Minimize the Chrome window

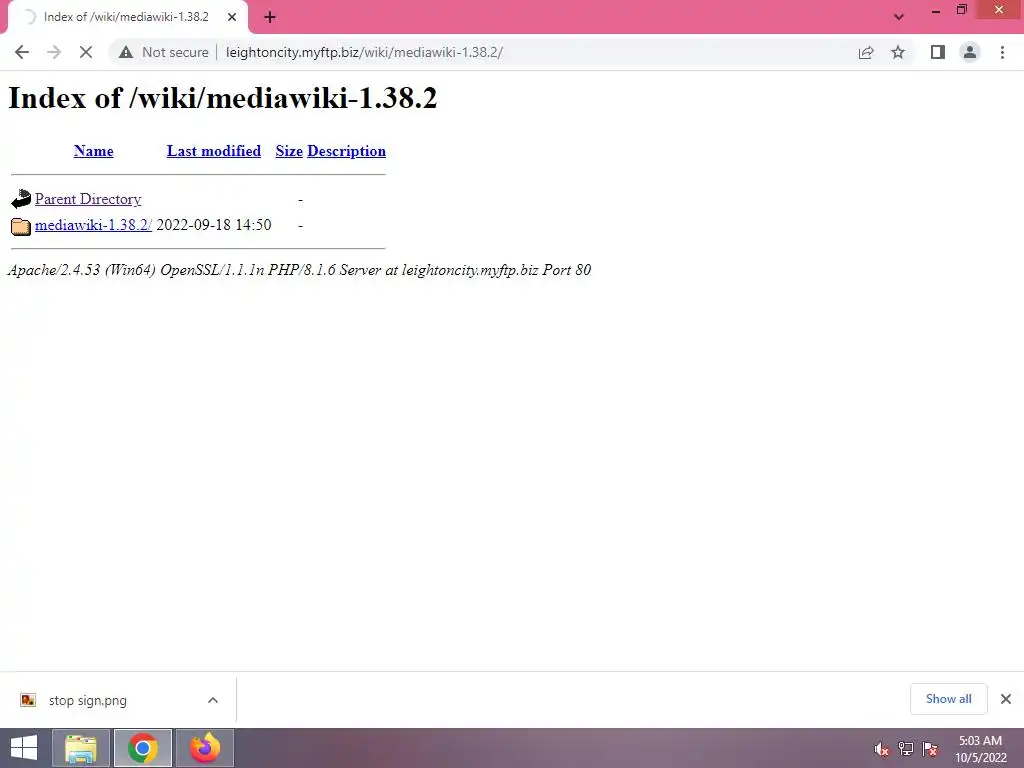tap(936, 10)
